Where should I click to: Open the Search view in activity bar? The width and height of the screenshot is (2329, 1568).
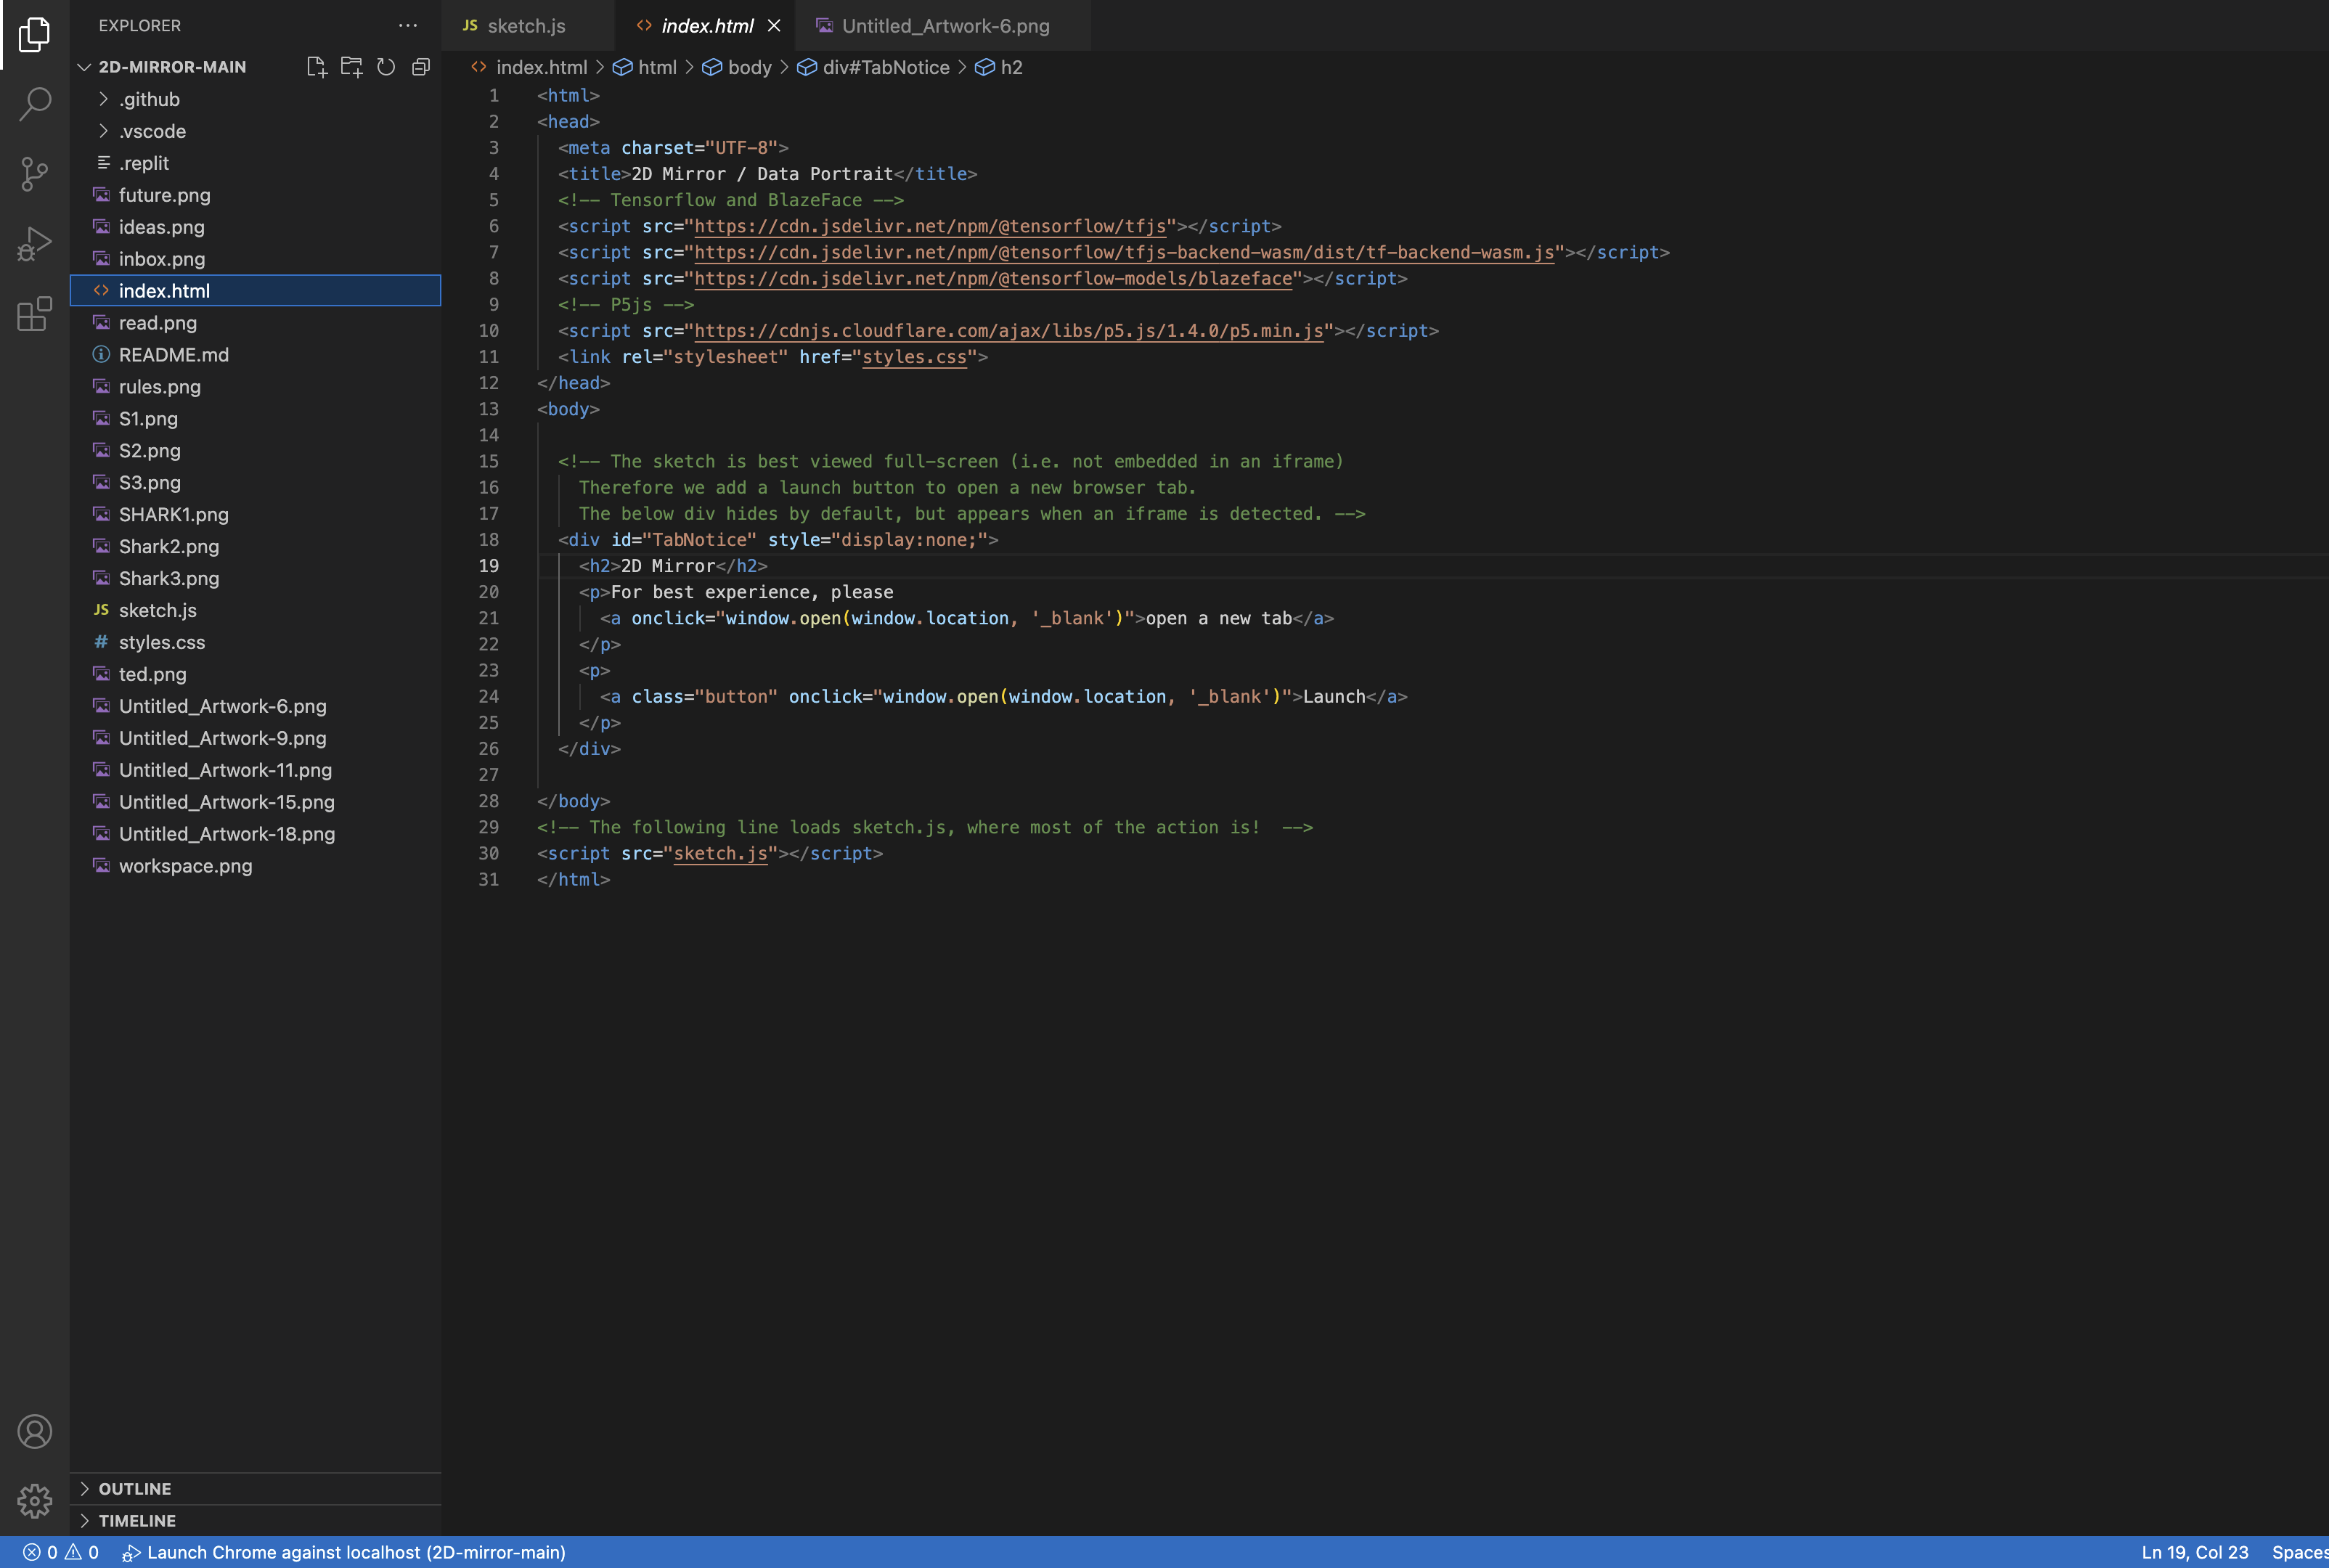35,103
